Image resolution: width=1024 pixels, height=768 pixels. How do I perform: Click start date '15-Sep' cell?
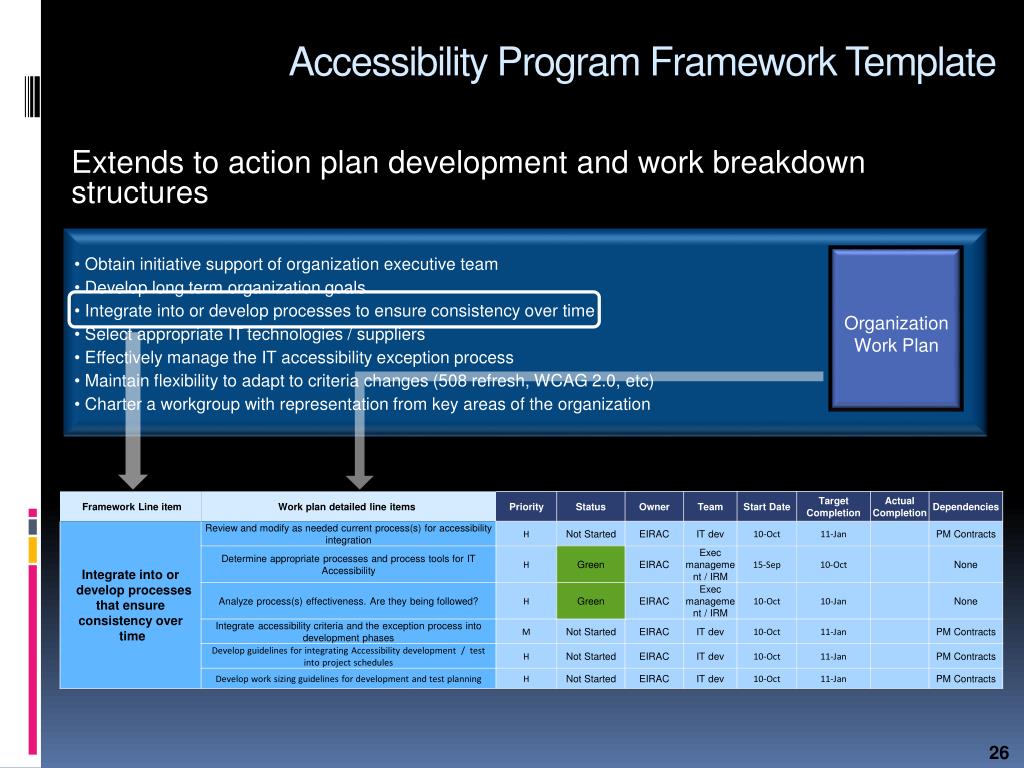pyautogui.click(x=767, y=565)
